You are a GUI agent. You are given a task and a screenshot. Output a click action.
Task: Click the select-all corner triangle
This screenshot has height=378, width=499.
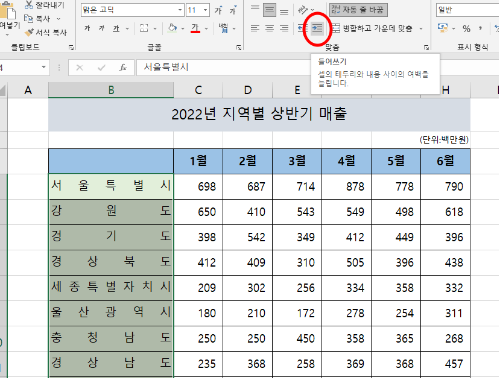pyautogui.click(x=3, y=90)
